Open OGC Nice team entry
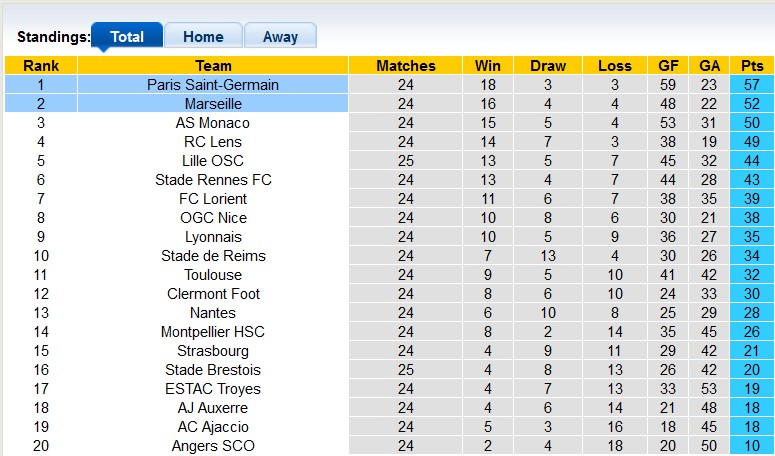 tap(213, 218)
